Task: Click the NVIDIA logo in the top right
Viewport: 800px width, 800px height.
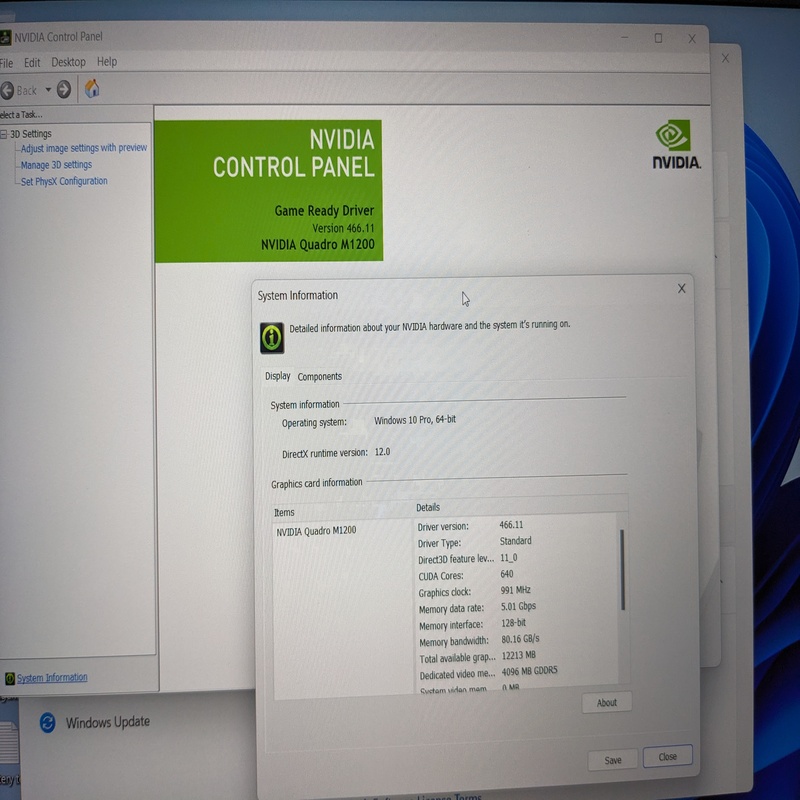Action: (x=676, y=144)
